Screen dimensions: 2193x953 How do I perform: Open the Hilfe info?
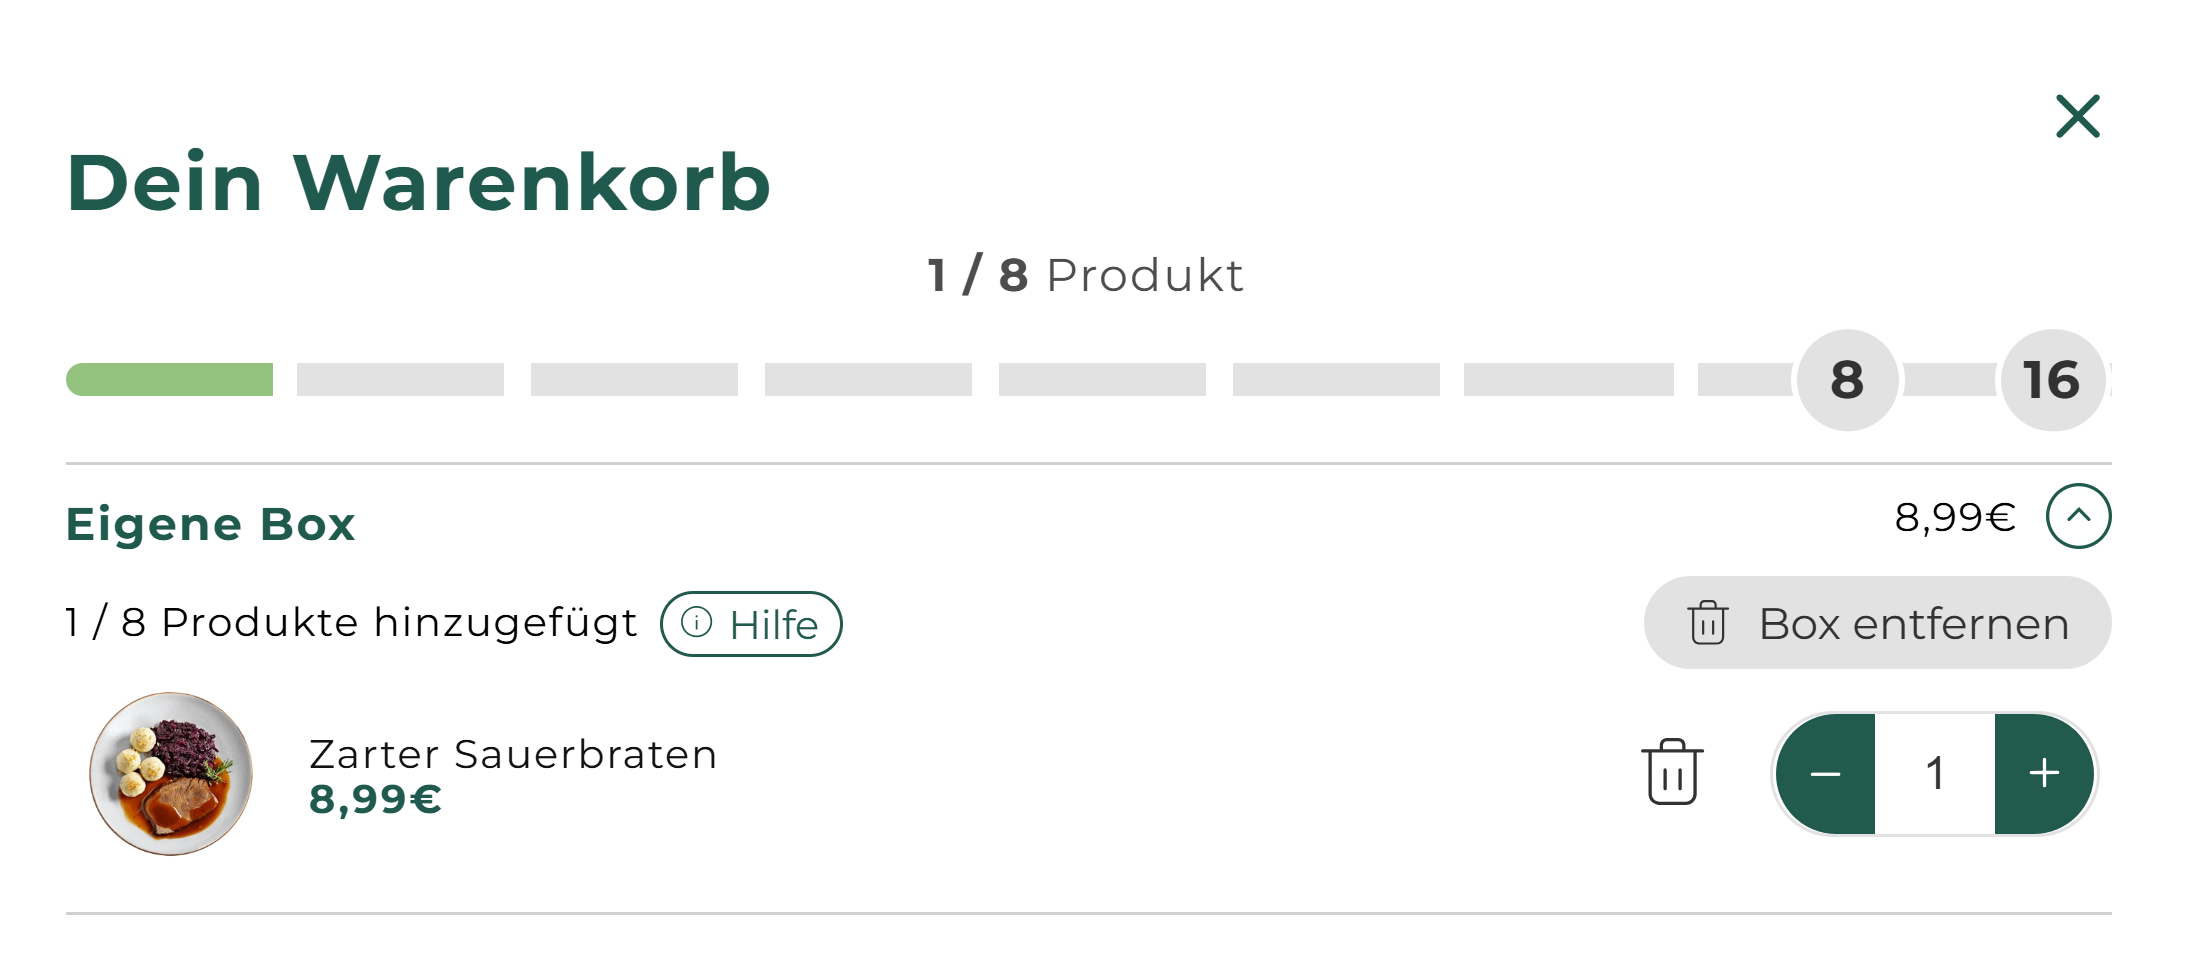tap(751, 624)
